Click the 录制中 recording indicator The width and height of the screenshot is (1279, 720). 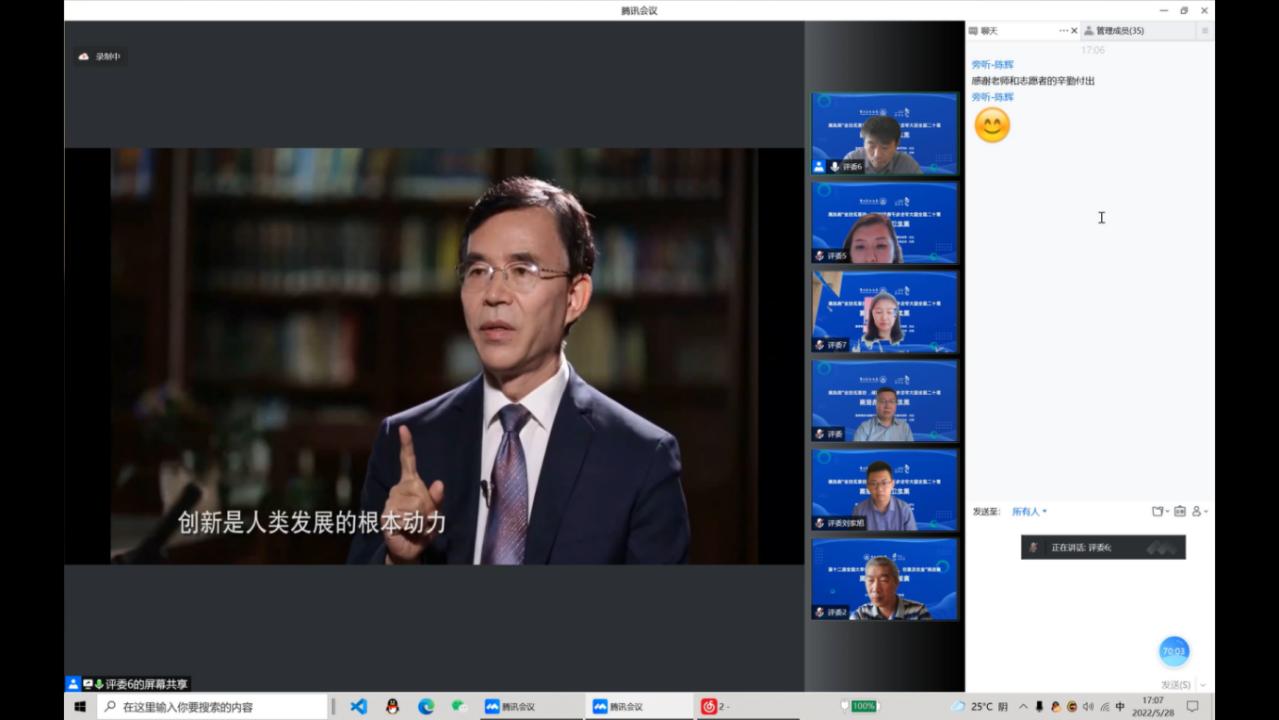pyautogui.click(x=100, y=57)
